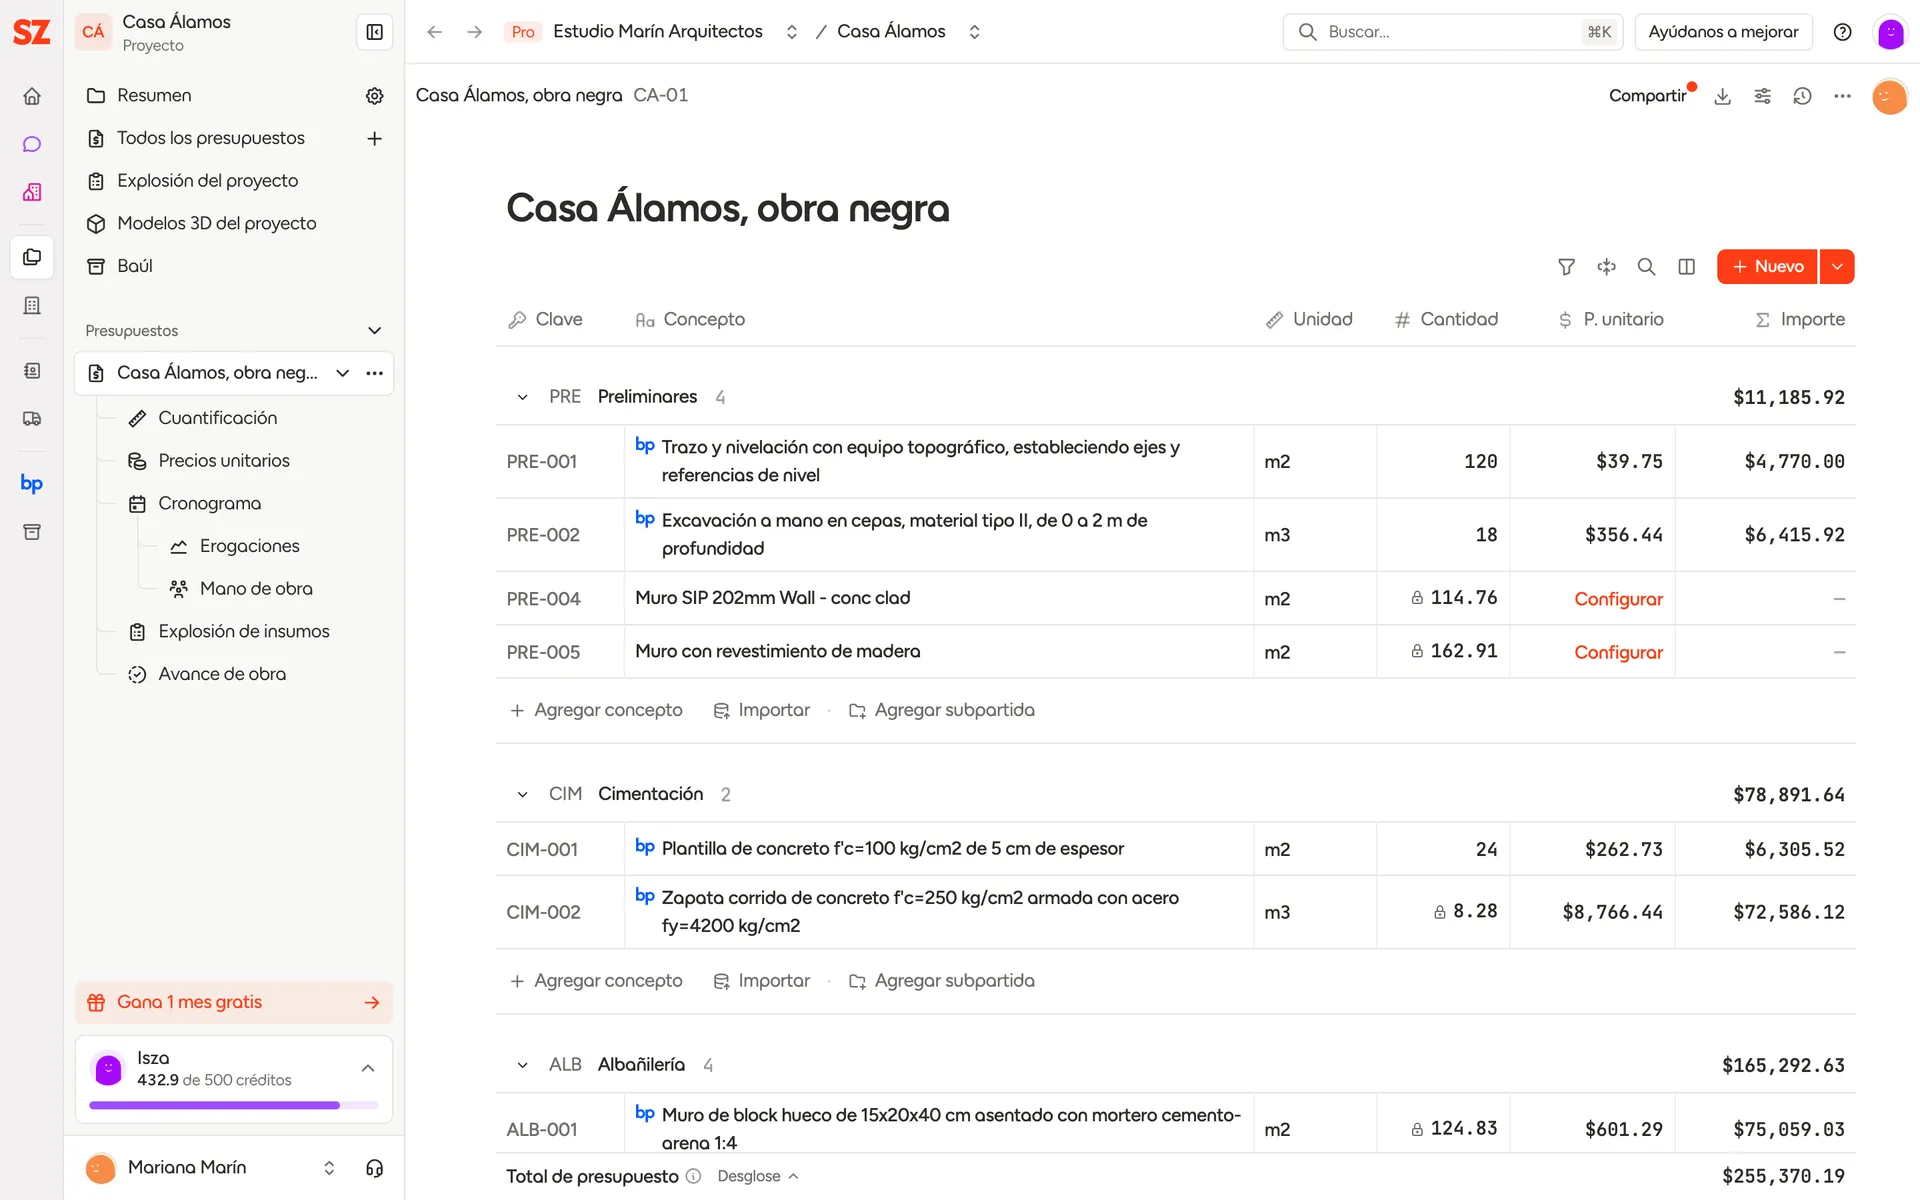The width and height of the screenshot is (1920, 1200).
Task: Click Ayúdanos a mejorar button
Action: click(x=1723, y=32)
